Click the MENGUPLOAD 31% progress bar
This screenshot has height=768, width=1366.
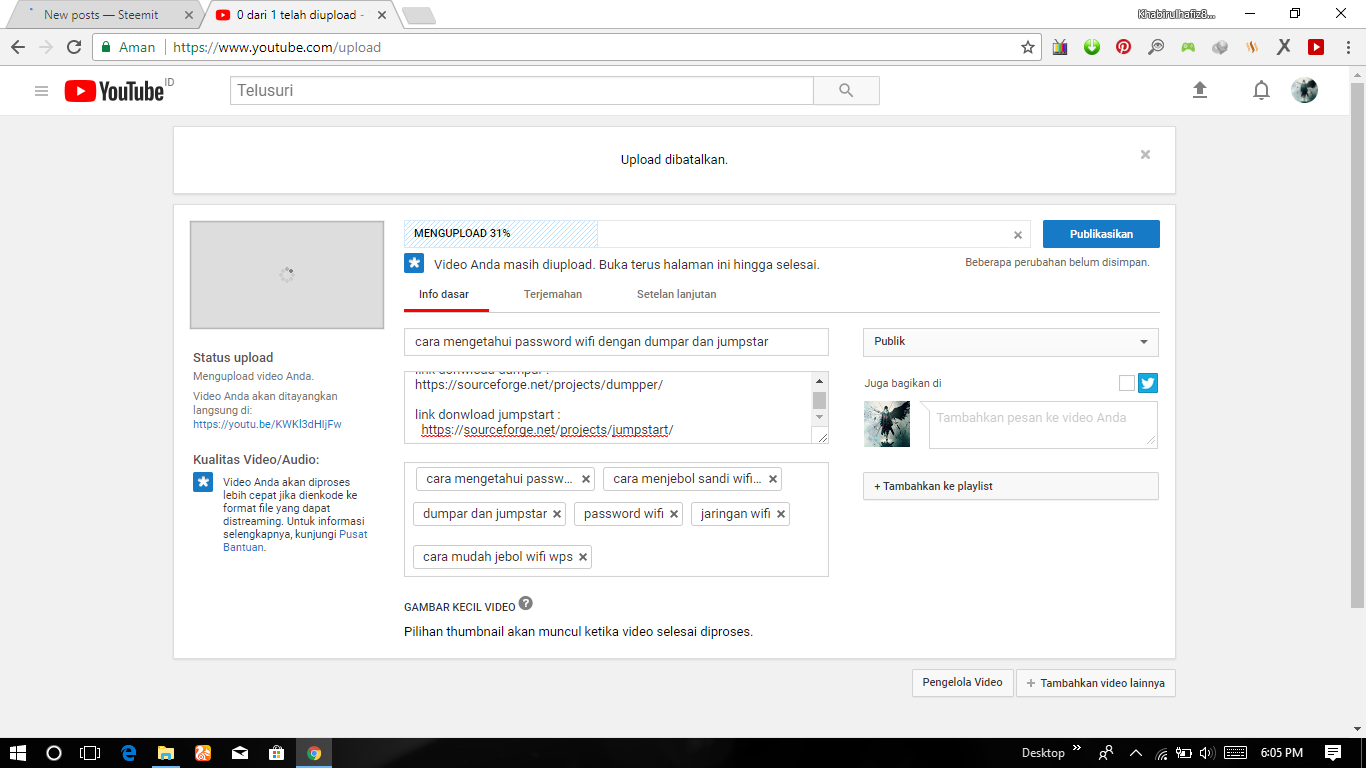pos(715,234)
